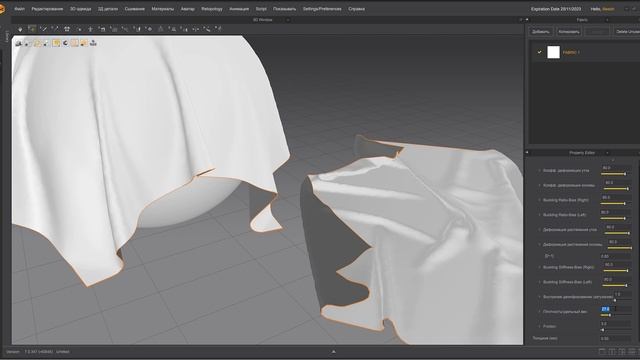The image size is (640, 360).
Task: Open the Справка menu
Action: click(356, 9)
